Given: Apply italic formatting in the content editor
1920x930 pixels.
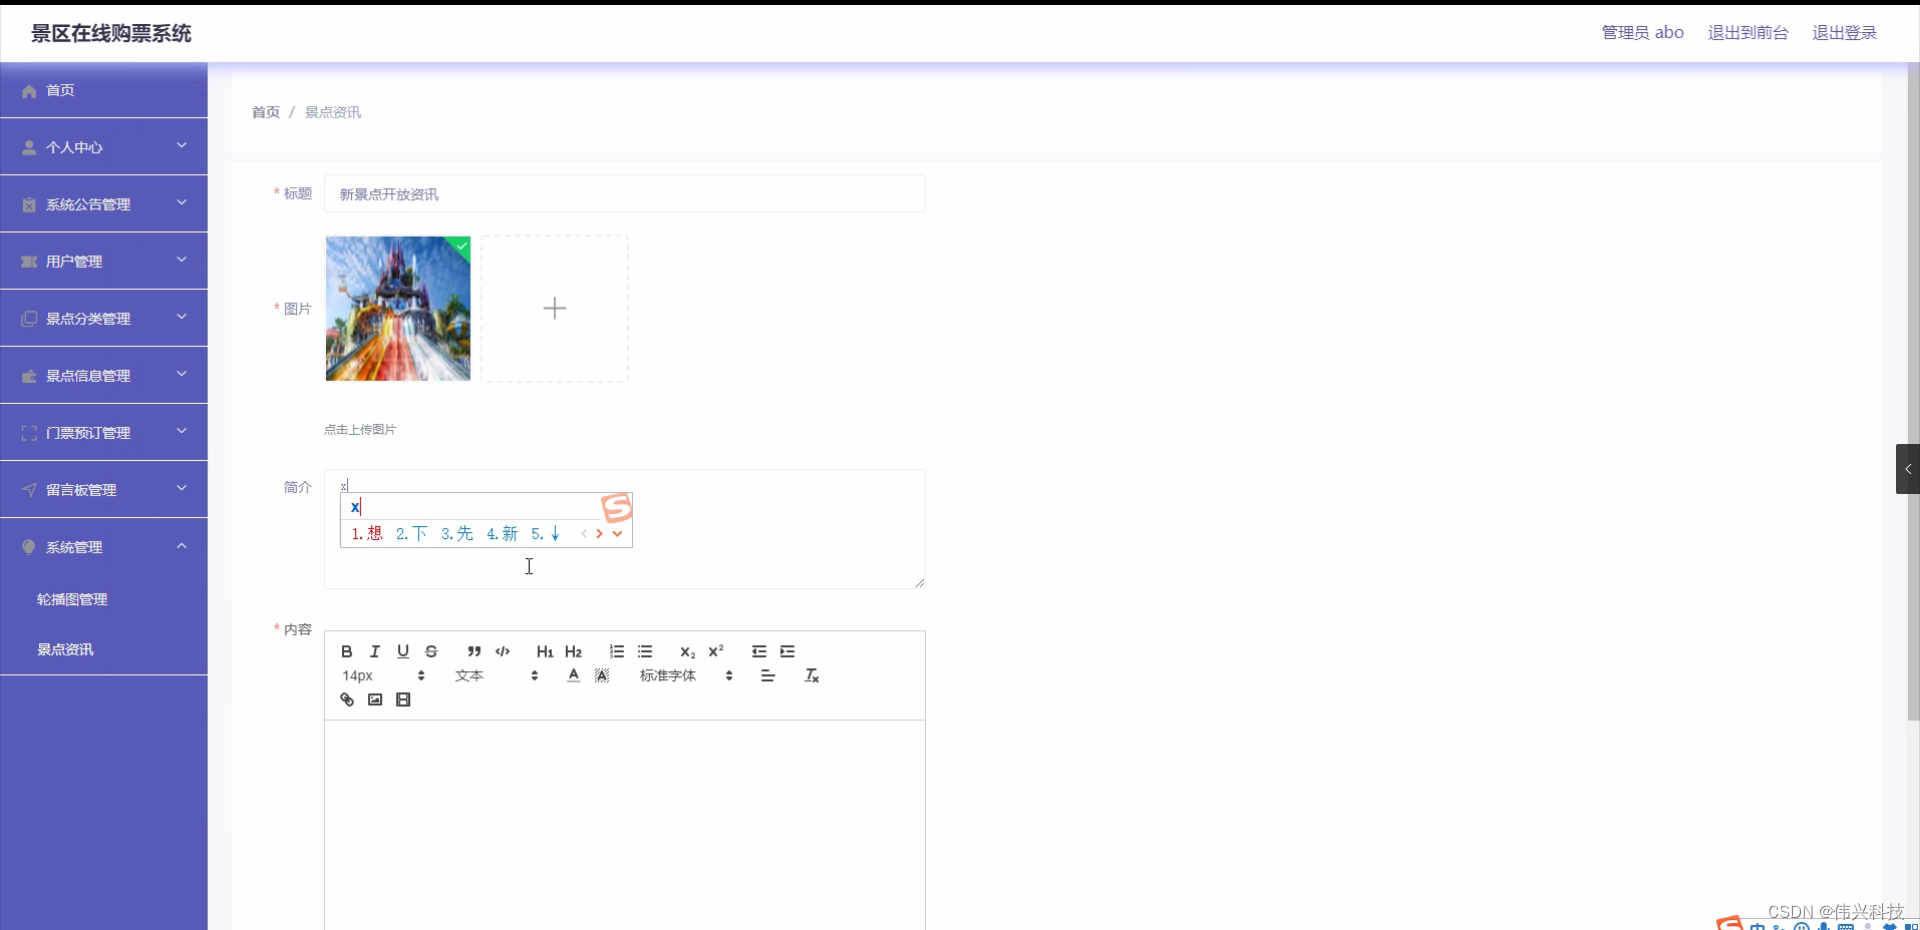Looking at the screenshot, I should [373, 651].
